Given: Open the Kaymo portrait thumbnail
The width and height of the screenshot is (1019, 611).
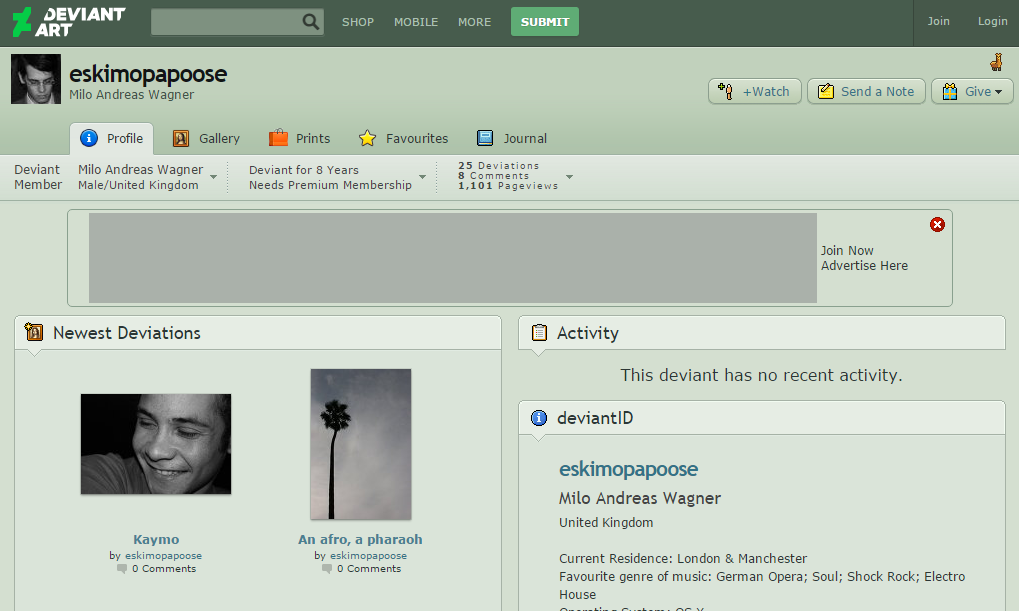Looking at the screenshot, I should pyautogui.click(x=156, y=444).
